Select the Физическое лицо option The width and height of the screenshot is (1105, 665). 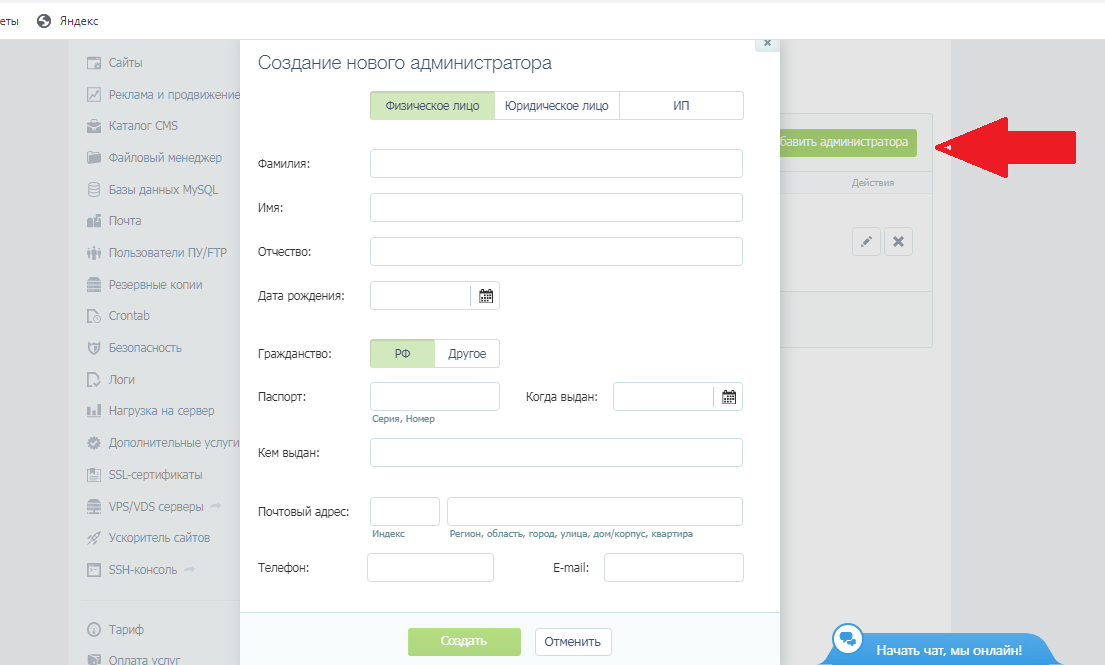click(x=432, y=106)
